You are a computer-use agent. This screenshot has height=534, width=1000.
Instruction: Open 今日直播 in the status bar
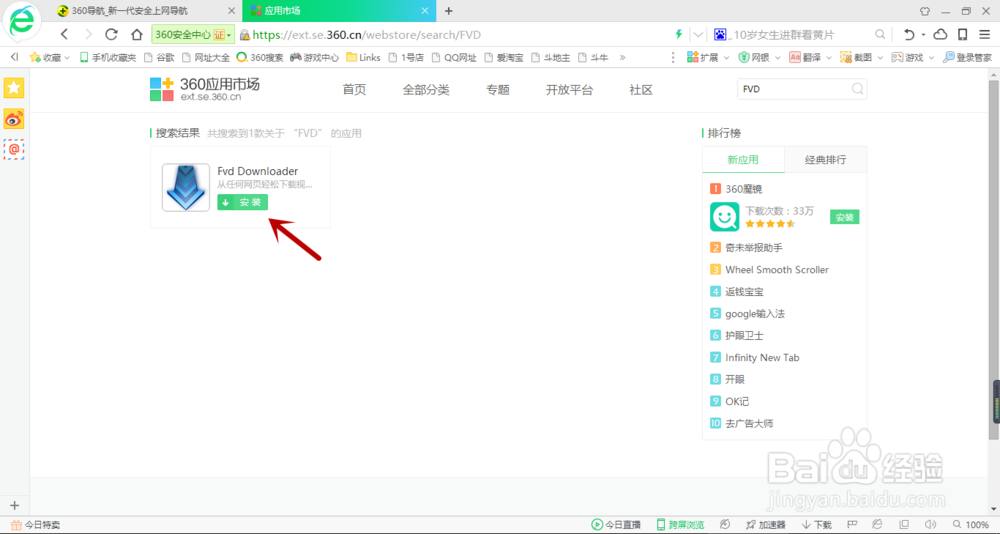(x=616, y=525)
